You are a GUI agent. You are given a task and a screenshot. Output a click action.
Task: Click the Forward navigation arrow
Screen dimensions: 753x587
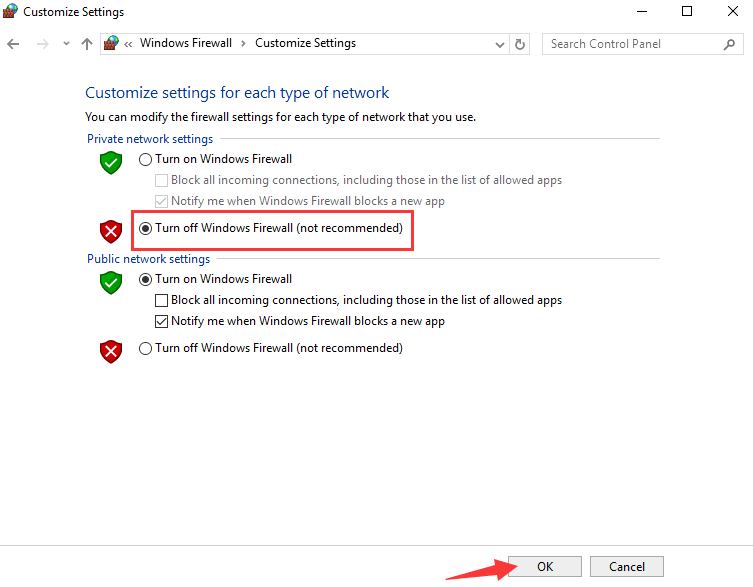pyautogui.click(x=42, y=44)
